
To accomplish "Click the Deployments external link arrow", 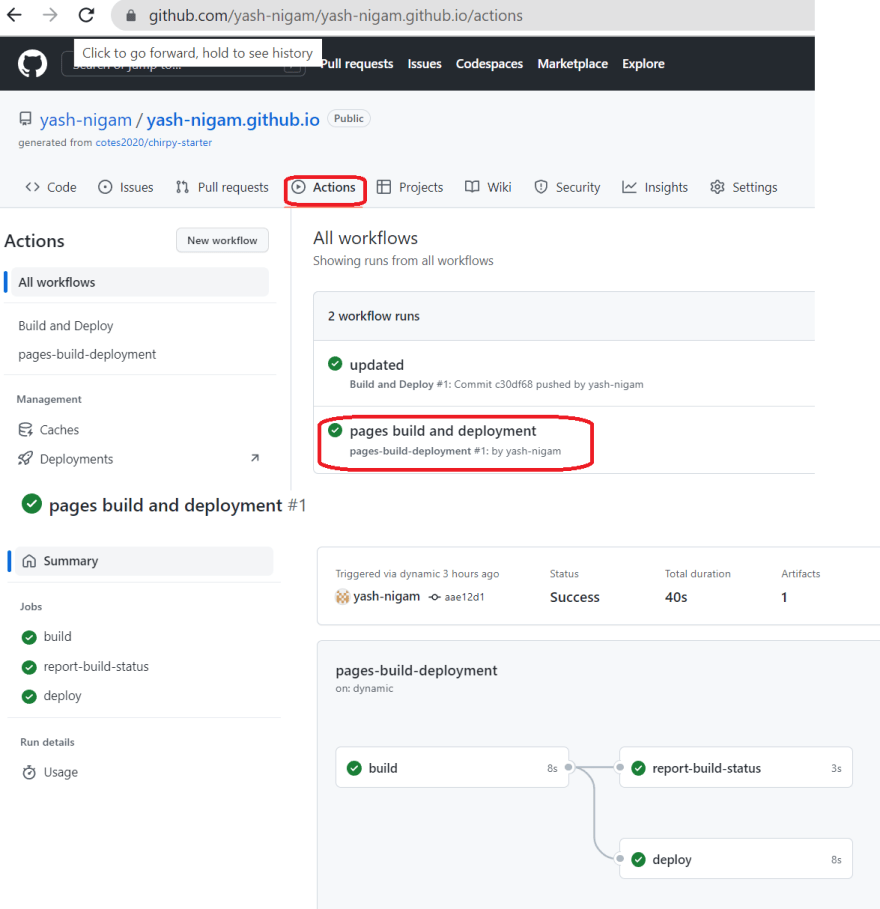I will [x=254, y=458].
